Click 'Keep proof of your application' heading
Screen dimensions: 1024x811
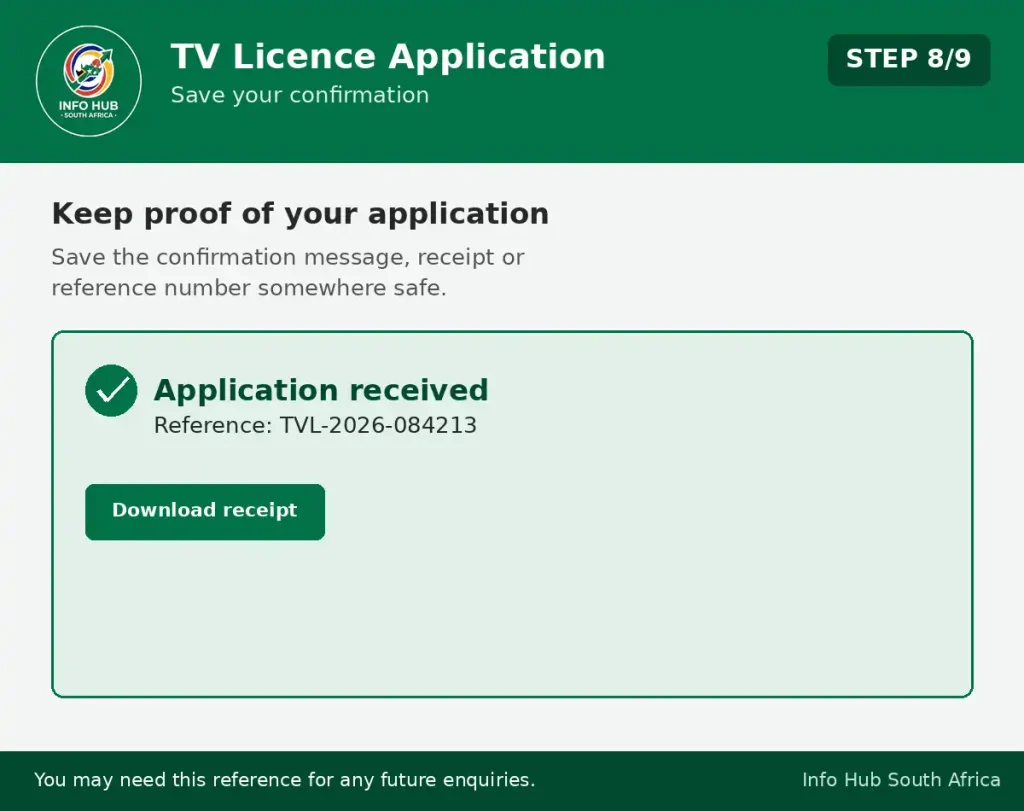coord(300,214)
